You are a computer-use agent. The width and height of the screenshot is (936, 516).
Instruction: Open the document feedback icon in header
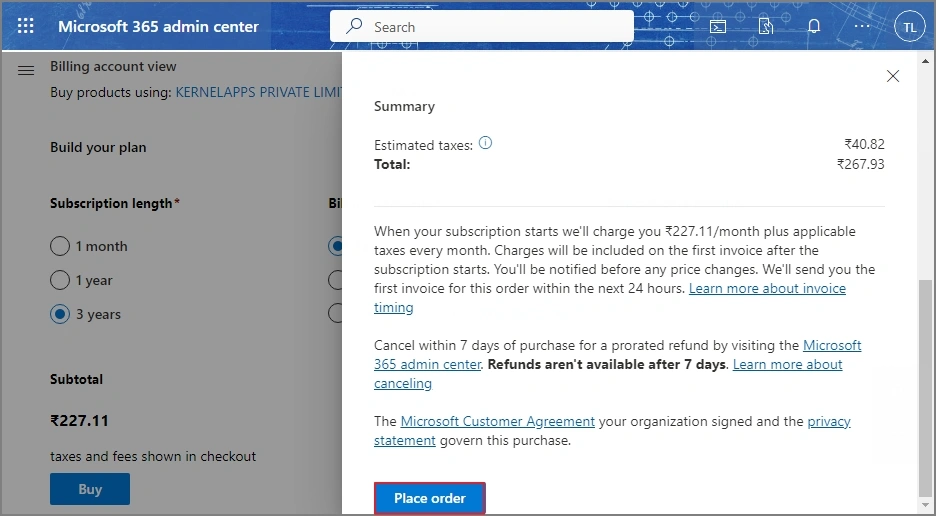pos(766,26)
